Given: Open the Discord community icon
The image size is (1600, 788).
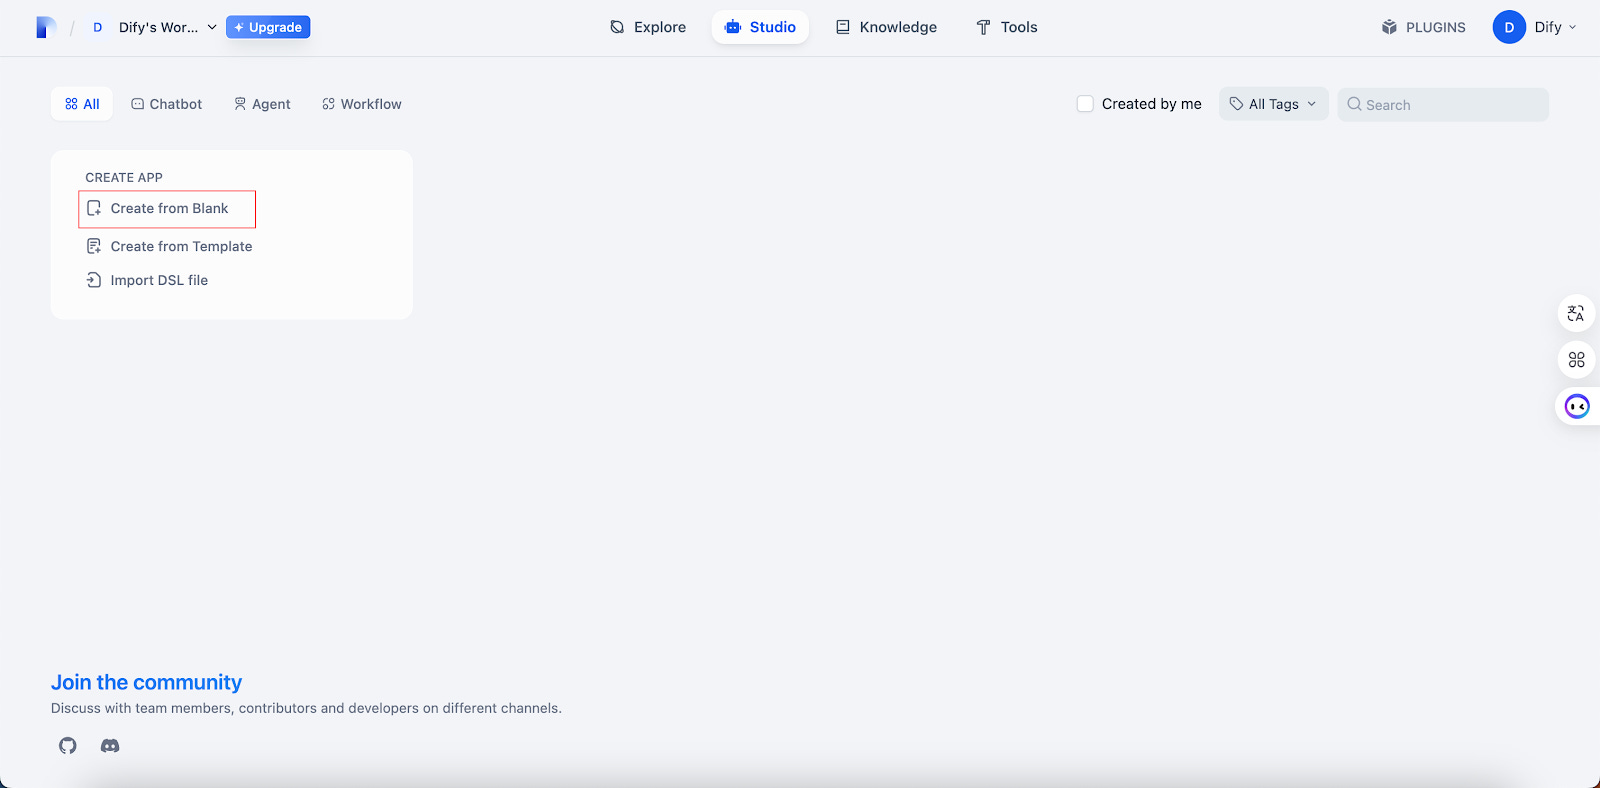Looking at the screenshot, I should [110, 745].
